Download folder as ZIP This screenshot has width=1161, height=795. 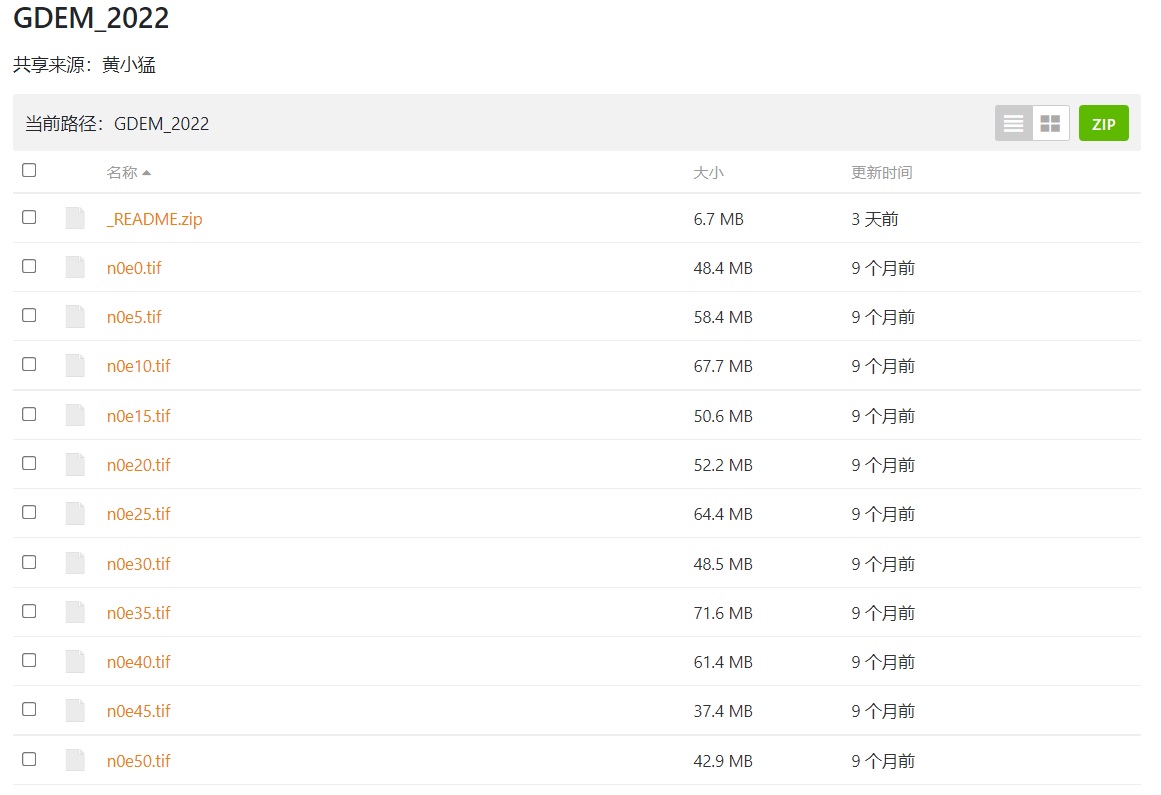[1103, 123]
